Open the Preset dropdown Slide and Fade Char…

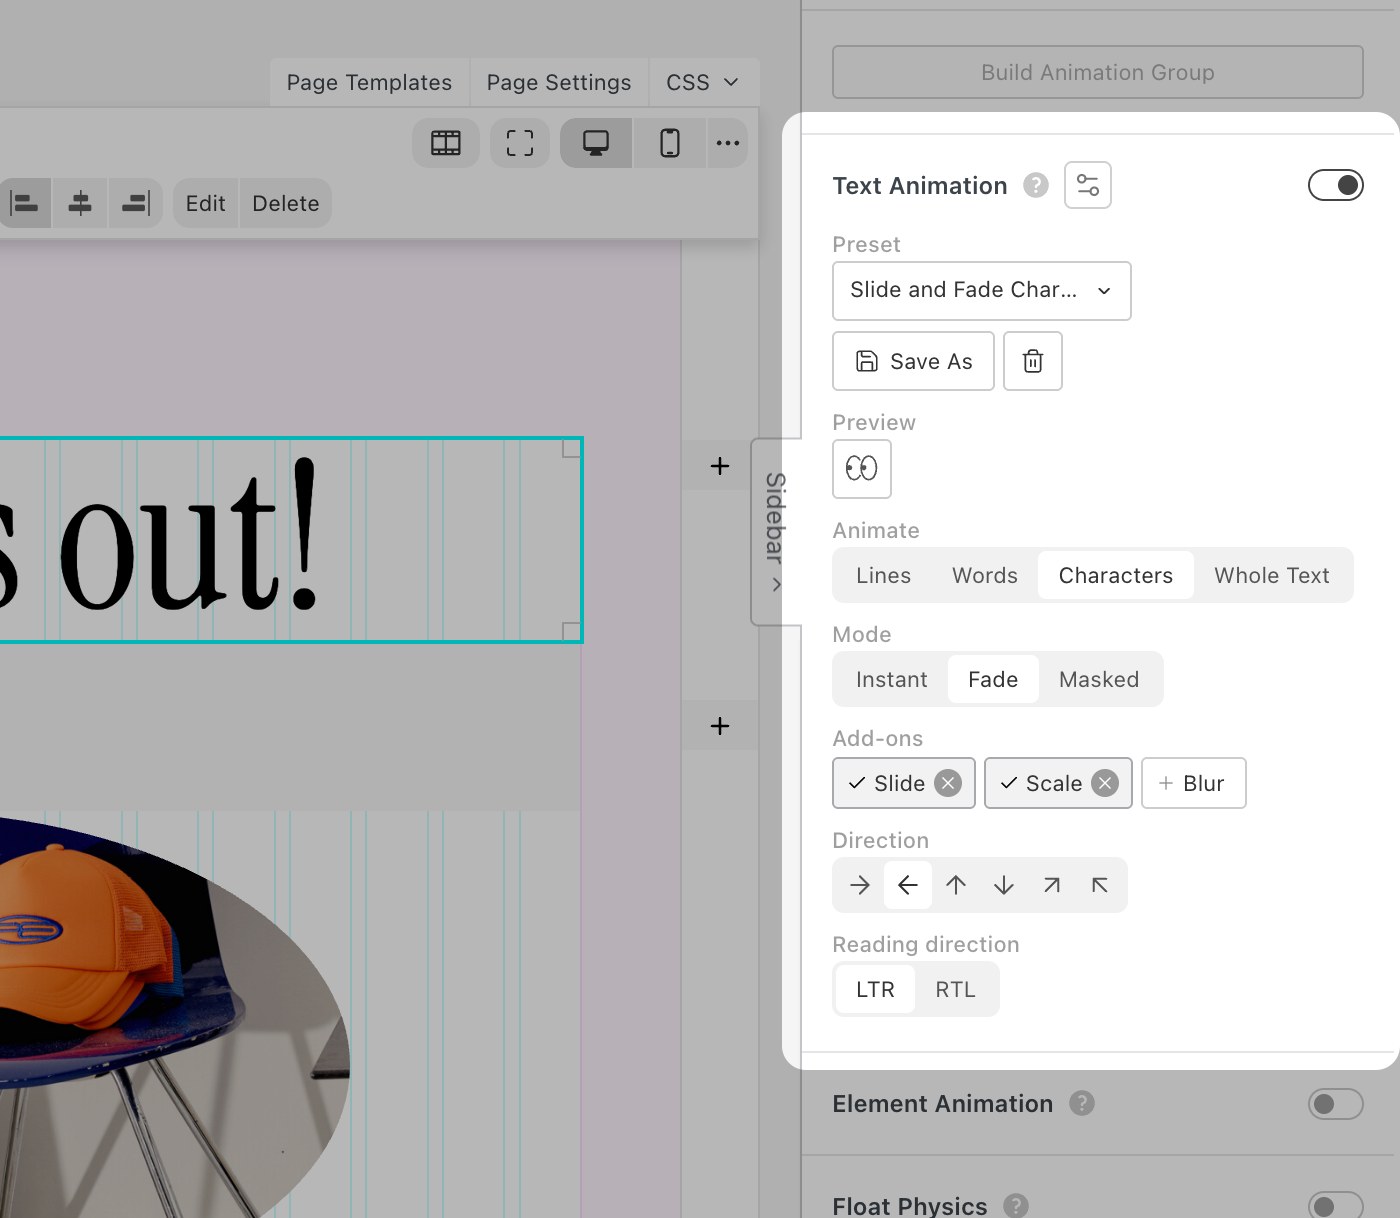click(982, 291)
